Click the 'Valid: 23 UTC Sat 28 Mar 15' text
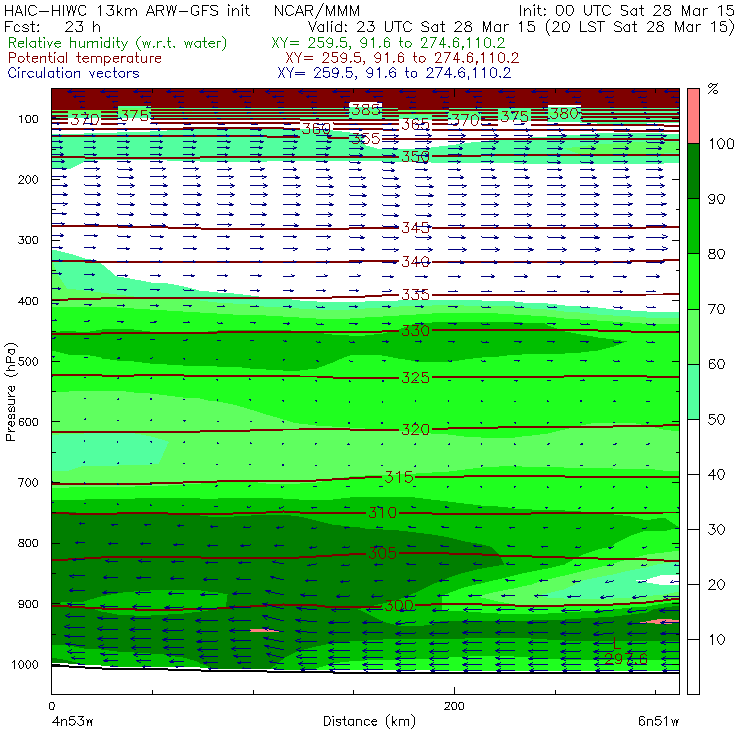 click(x=422, y=26)
